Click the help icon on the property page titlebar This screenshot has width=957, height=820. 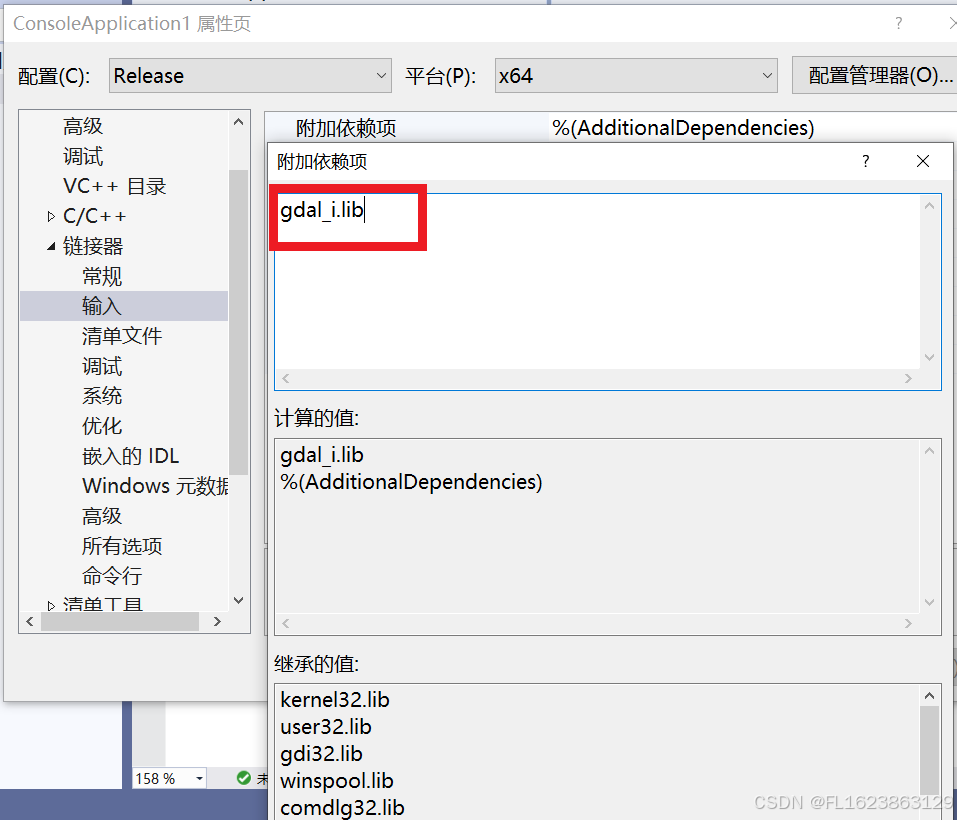point(898,23)
